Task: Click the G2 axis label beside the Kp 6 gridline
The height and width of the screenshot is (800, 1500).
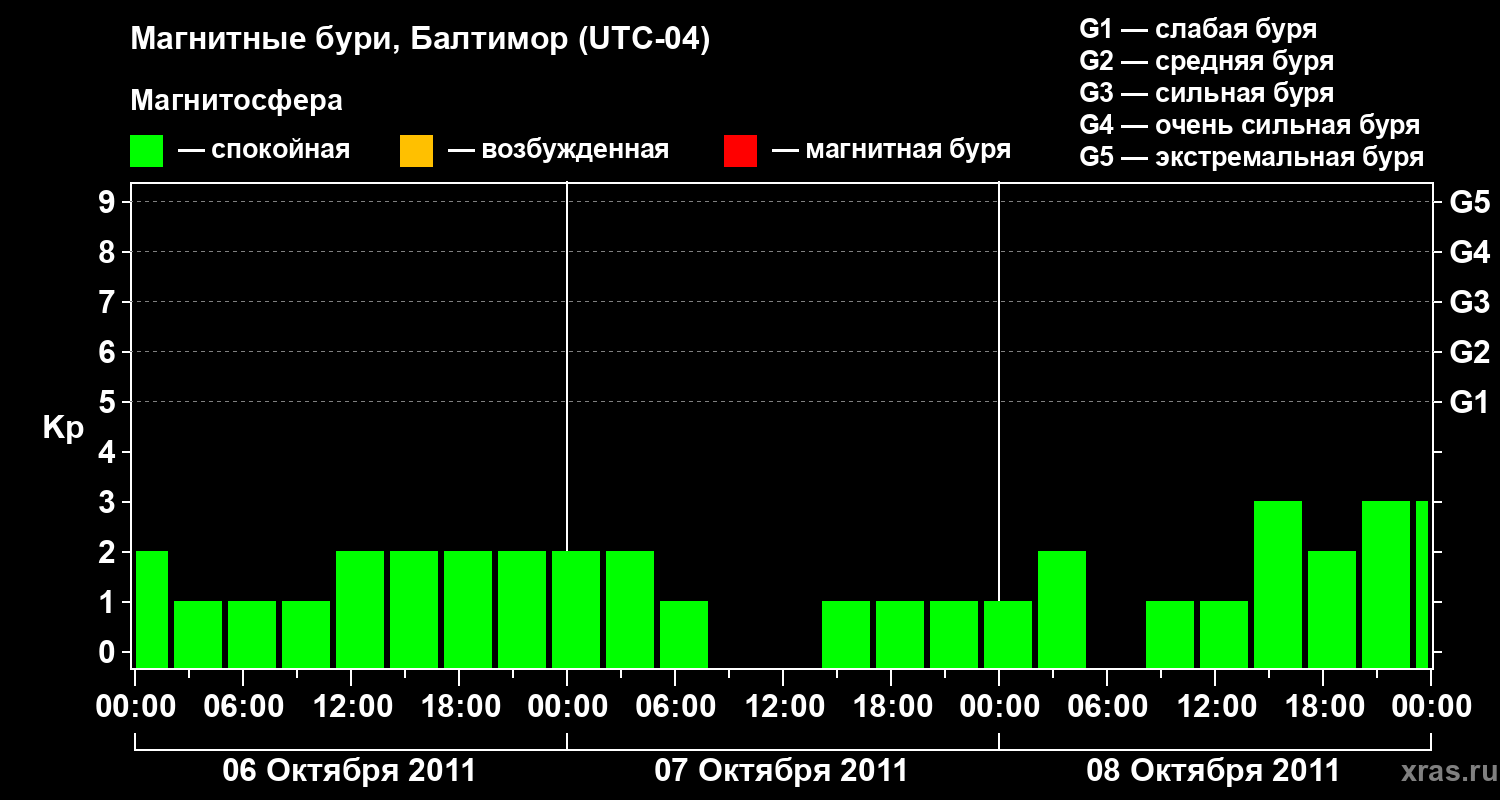Action: tap(1470, 353)
